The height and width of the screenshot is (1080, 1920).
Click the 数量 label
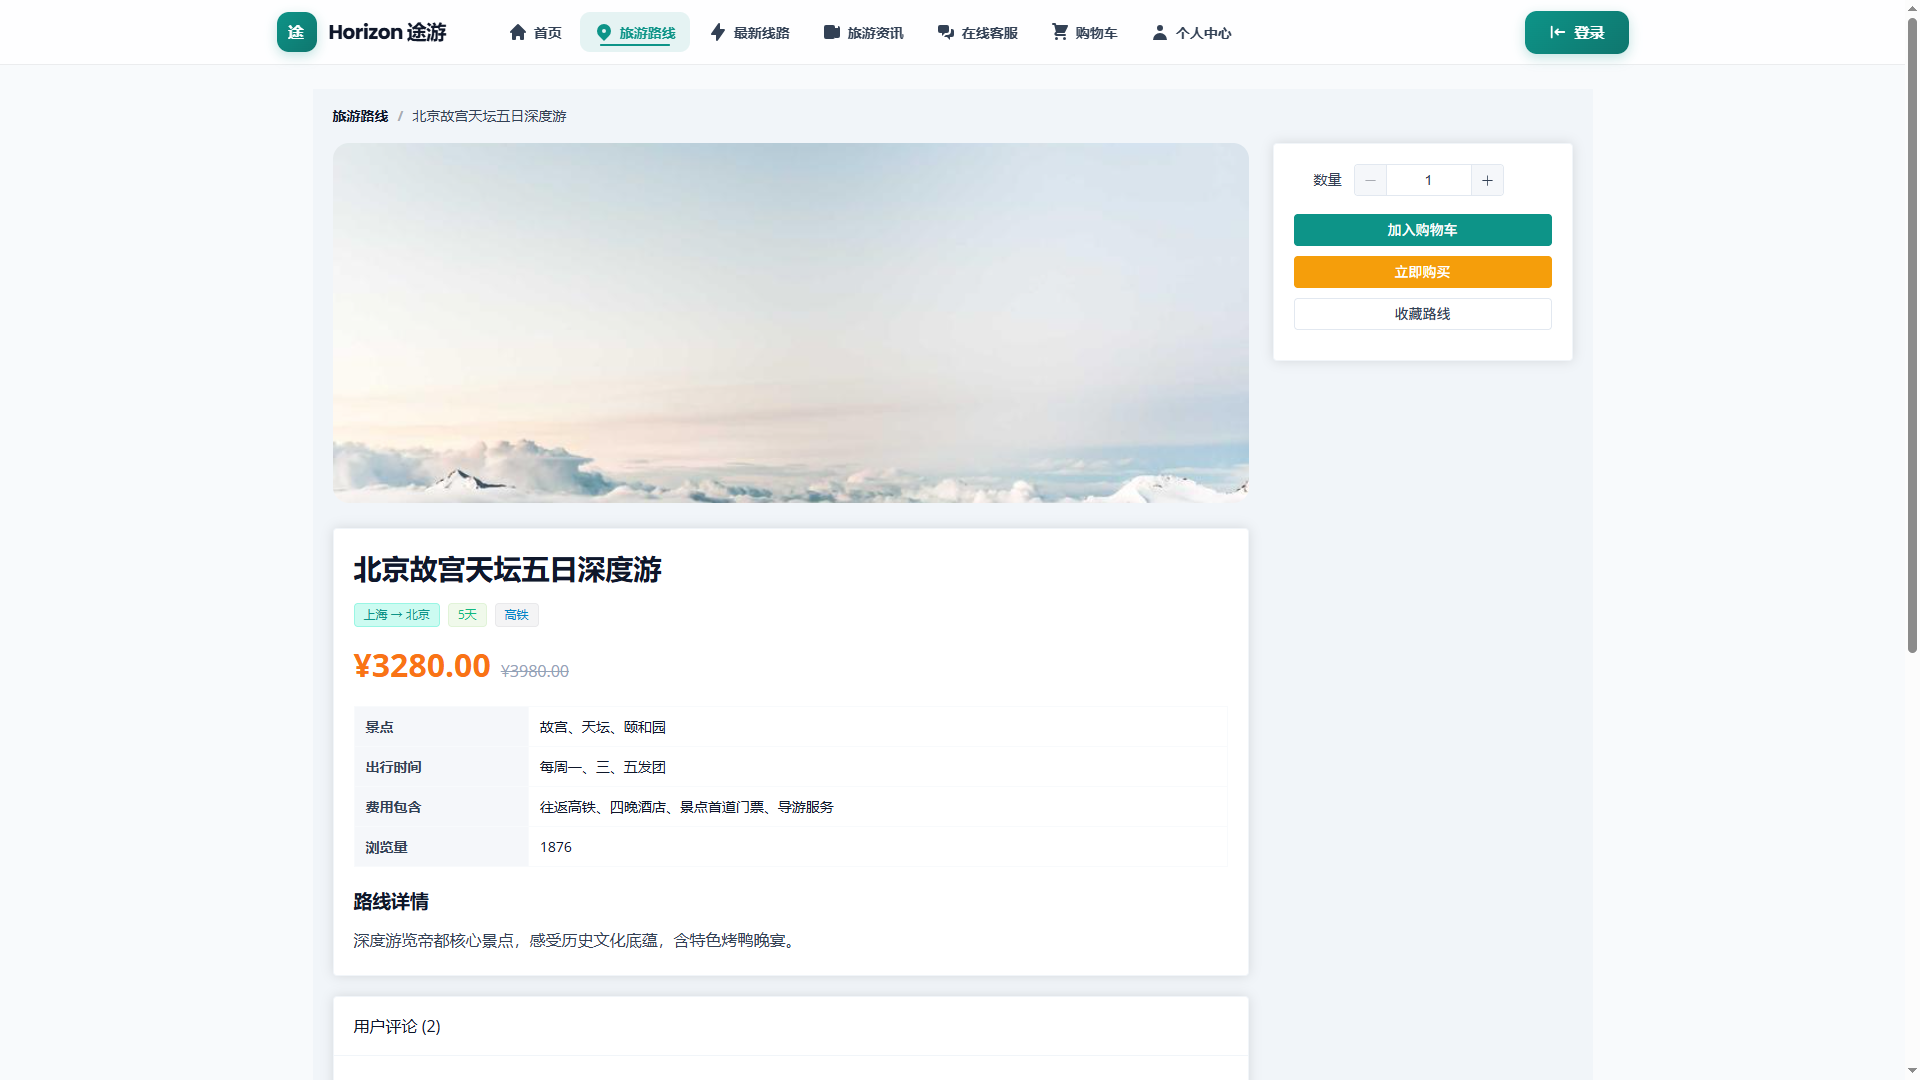(1327, 180)
